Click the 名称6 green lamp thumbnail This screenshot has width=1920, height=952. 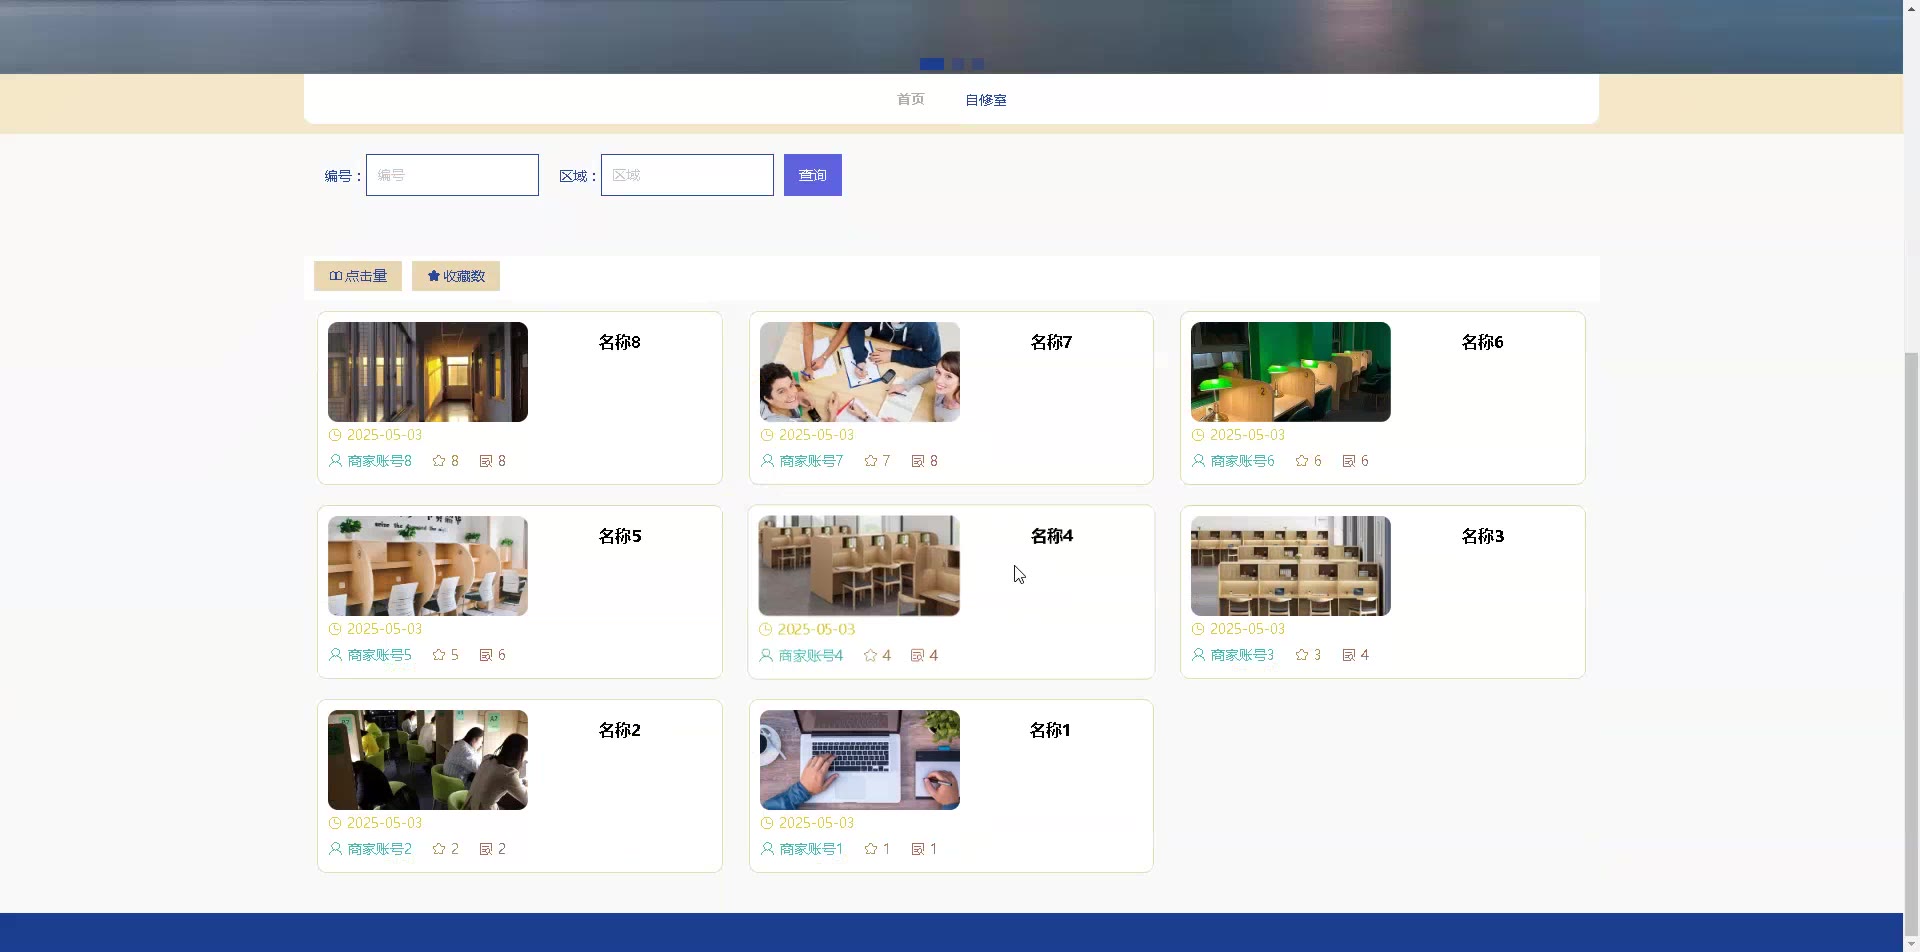(x=1291, y=372)
